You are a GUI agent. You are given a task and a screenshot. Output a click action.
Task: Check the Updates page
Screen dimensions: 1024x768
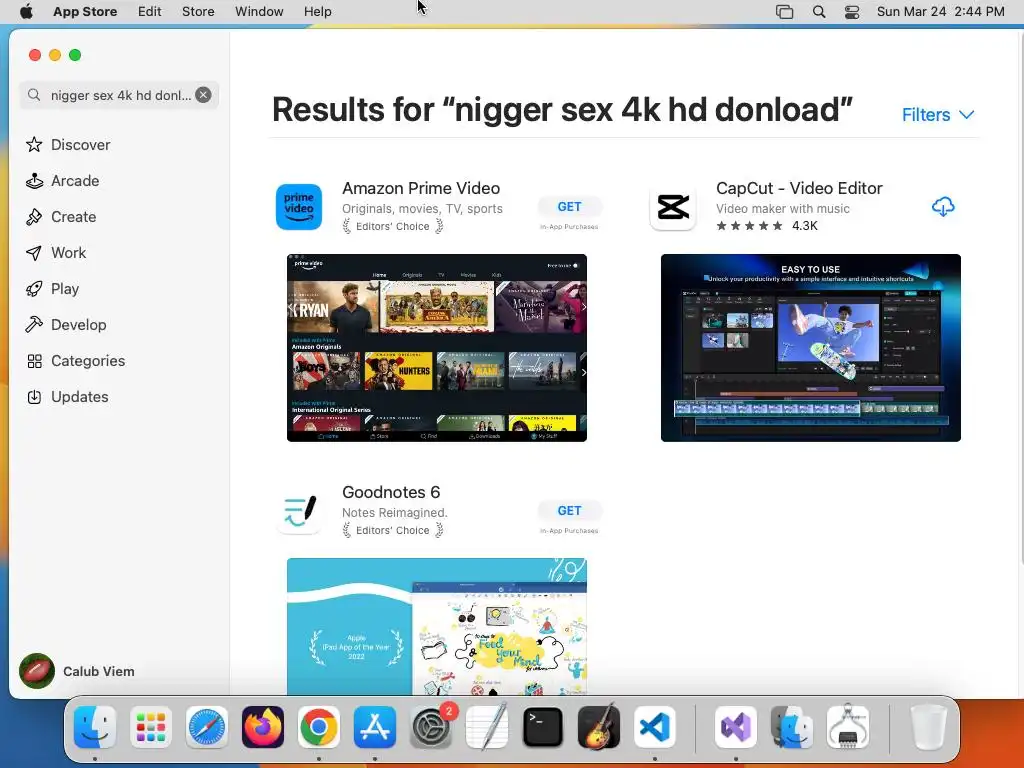[x=67, y=396]
